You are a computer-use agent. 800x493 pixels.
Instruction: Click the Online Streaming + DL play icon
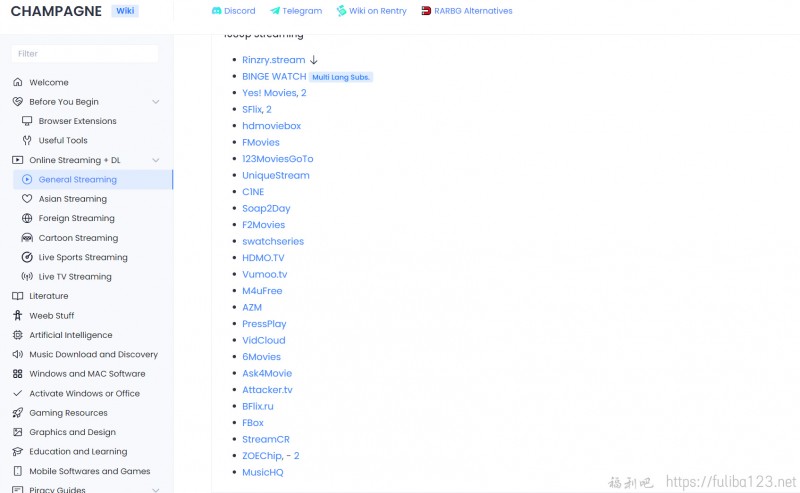[x=17, y=160]
